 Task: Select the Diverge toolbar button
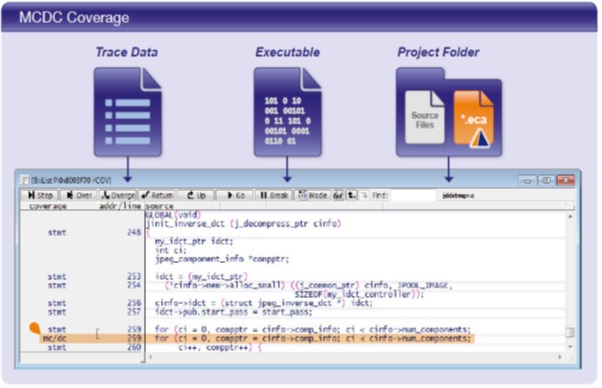(118, 195)
